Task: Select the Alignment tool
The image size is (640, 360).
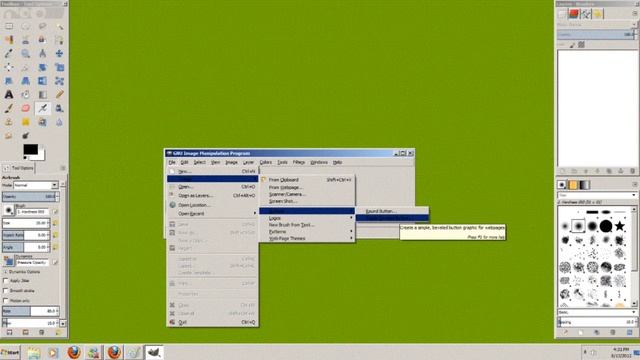Action: (9, 67)
